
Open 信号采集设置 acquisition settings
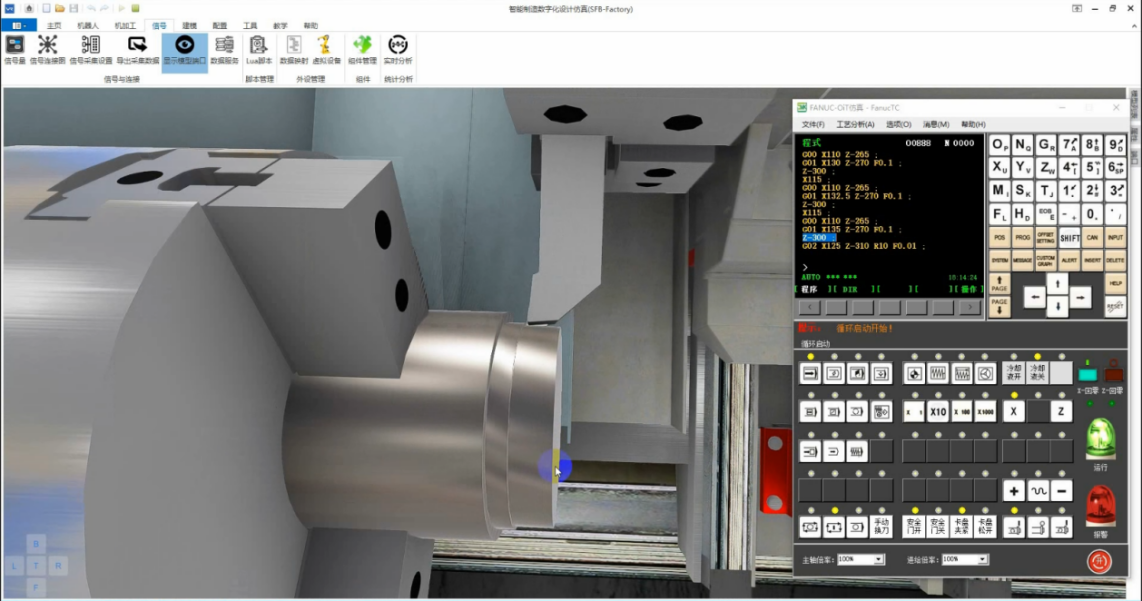tap(90, 50)
